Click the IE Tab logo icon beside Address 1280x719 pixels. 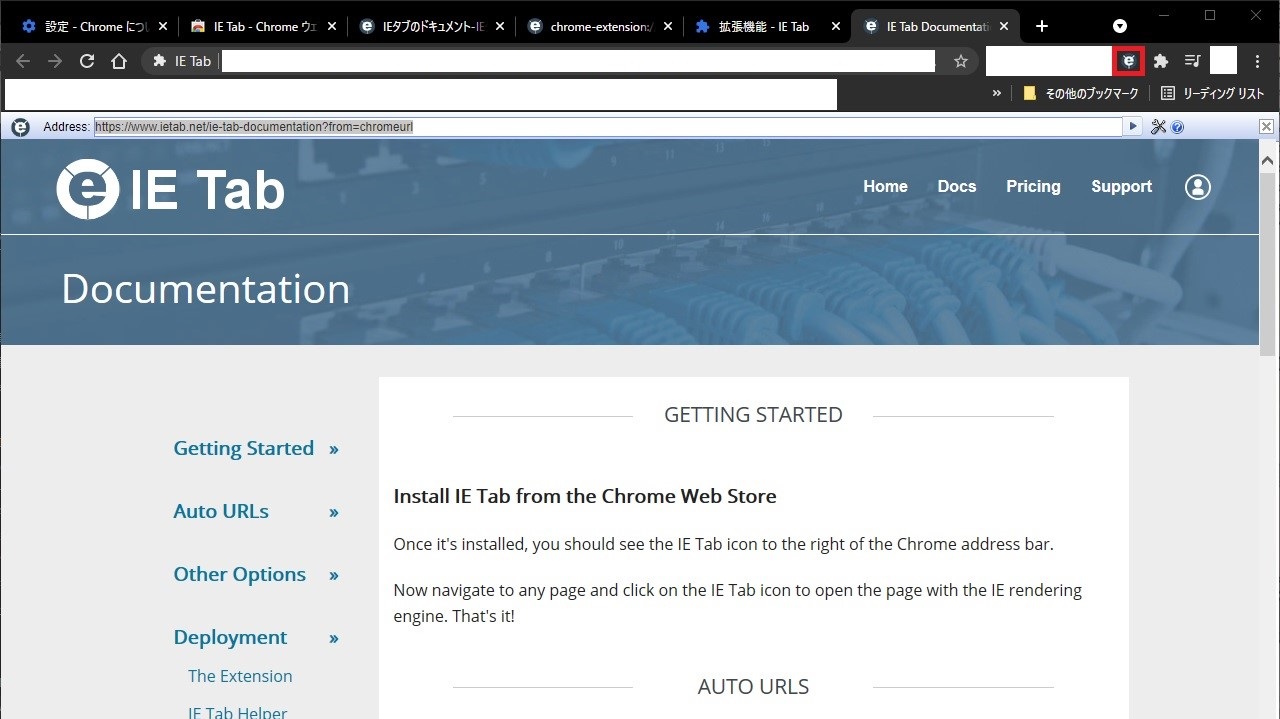click(20, 127)
